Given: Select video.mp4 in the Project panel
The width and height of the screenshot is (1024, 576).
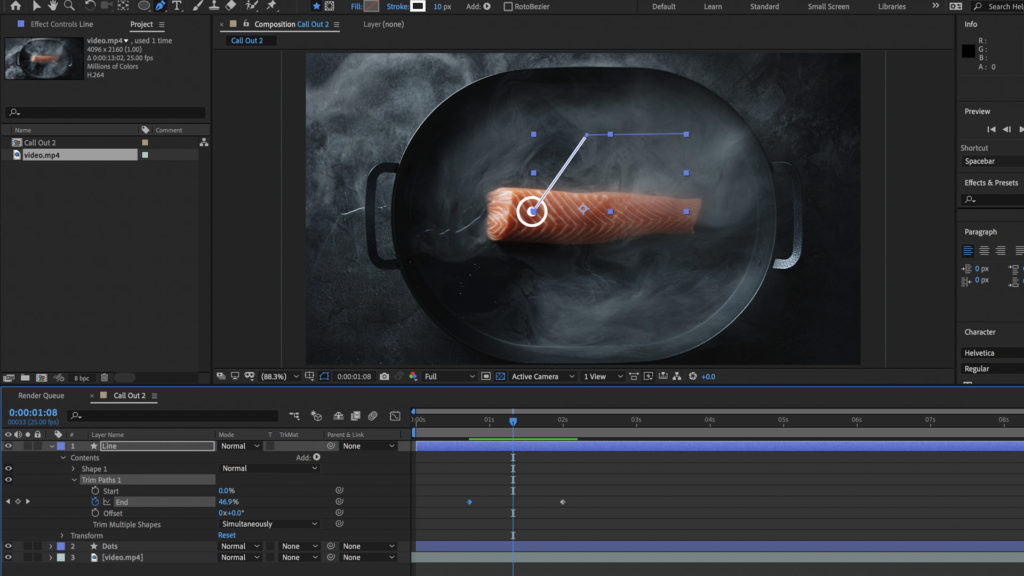Looking at the screenshot, I should [x=41, y=155].
